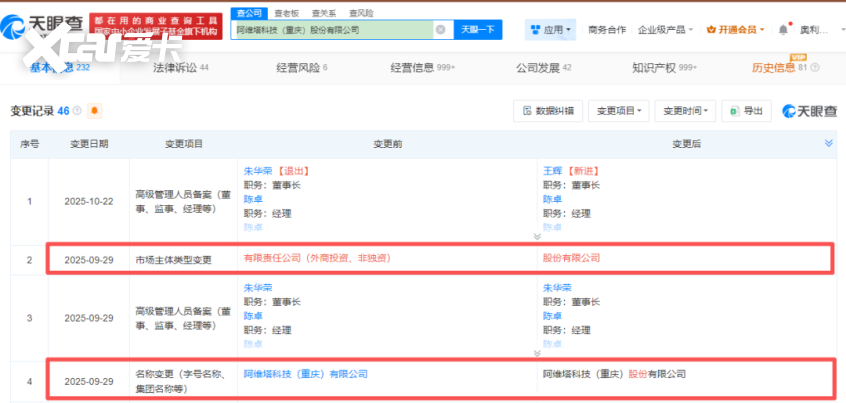846x403 pixels.
Task: Switch to 经营信息 tab
Action: [x=422, y=67]
